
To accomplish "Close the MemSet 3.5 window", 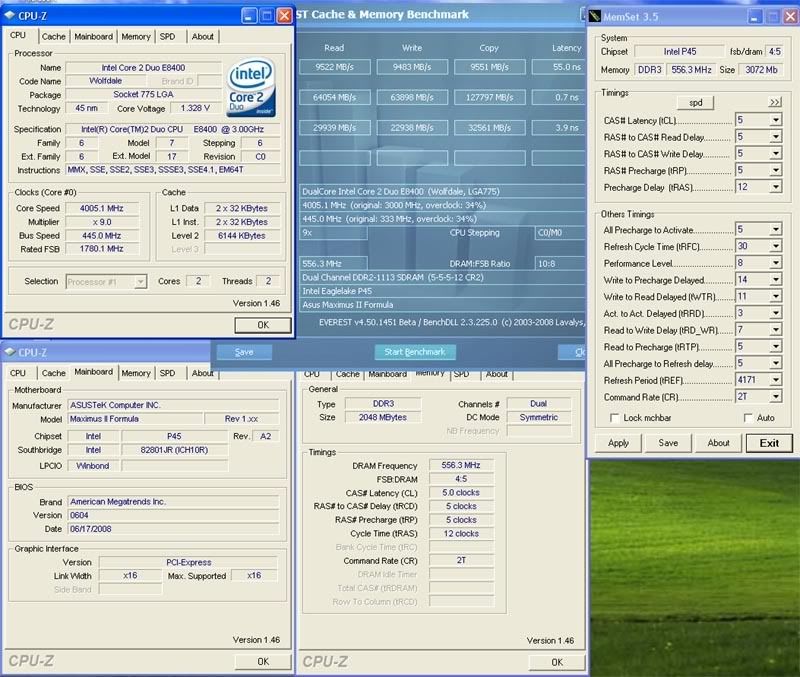I will point(790,16).
